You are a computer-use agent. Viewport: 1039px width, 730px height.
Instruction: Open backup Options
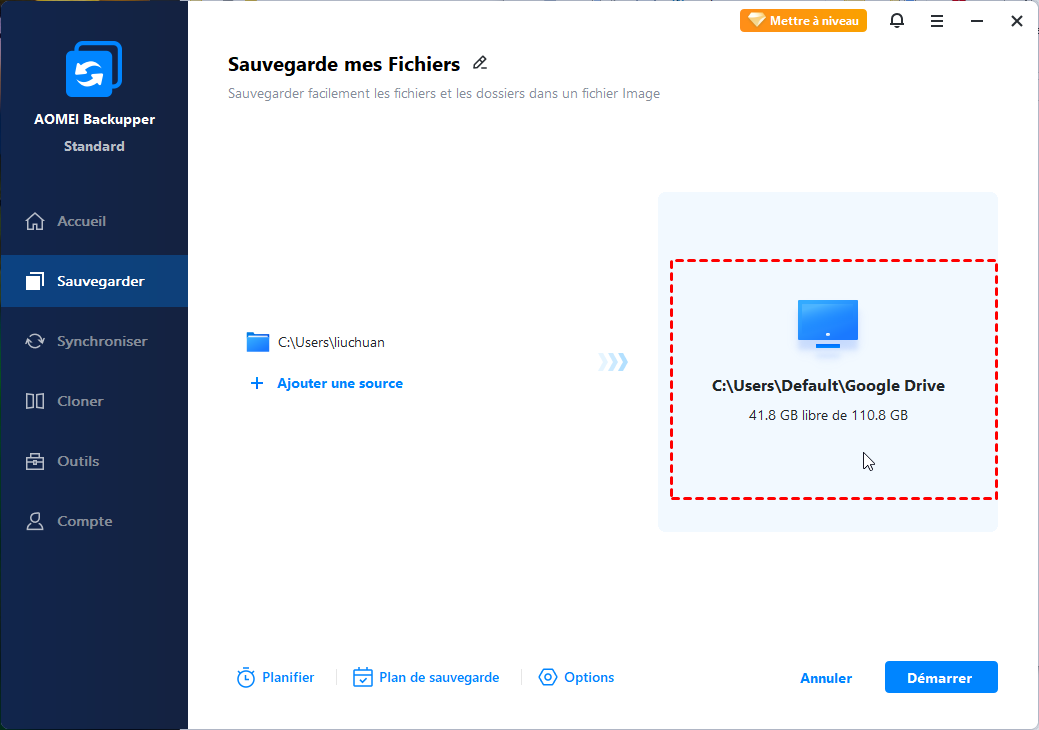[576, 678]
